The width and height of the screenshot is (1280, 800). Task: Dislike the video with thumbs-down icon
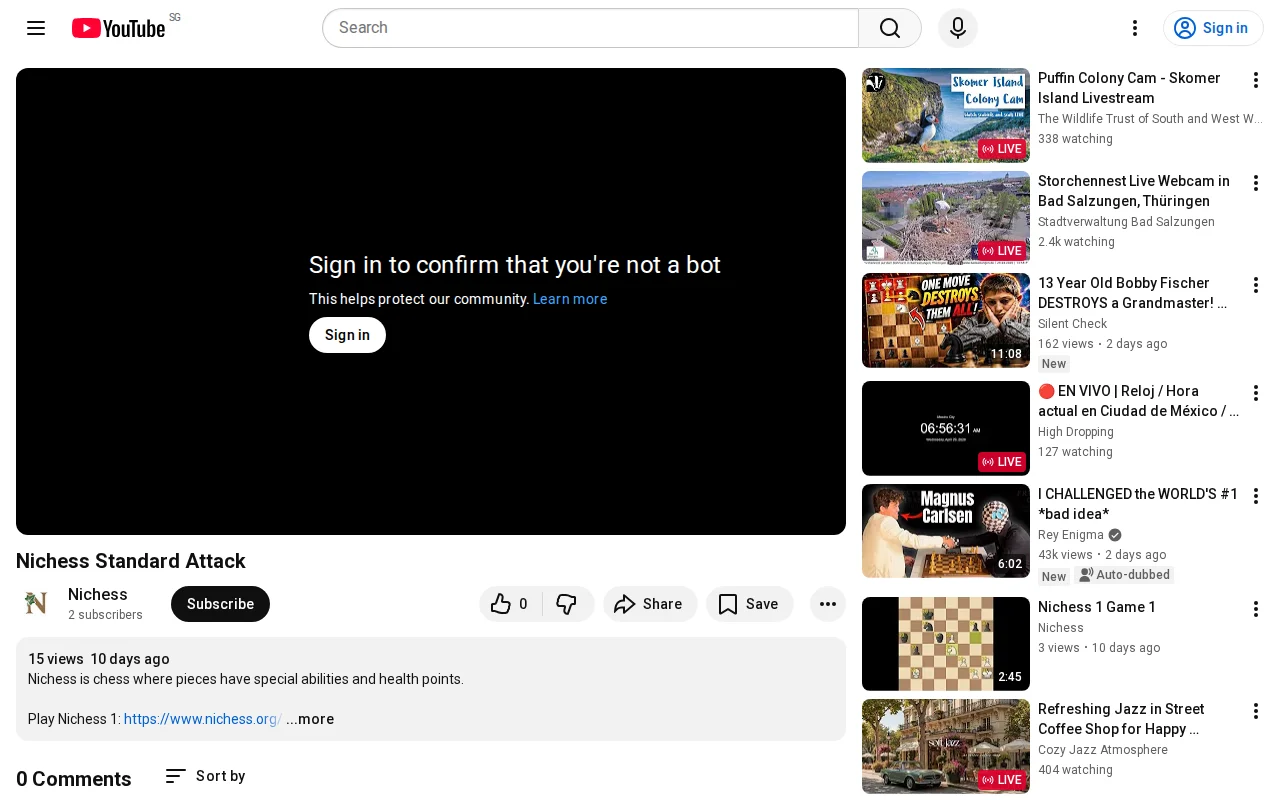point(567,604)
